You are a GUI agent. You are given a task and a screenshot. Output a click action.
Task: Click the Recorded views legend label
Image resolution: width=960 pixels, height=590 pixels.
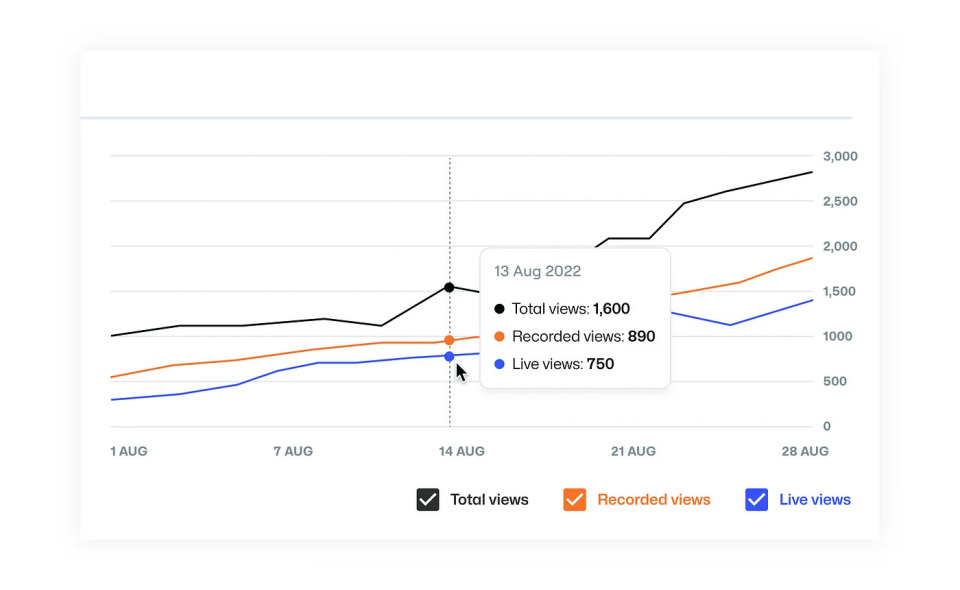click(654, 500)
